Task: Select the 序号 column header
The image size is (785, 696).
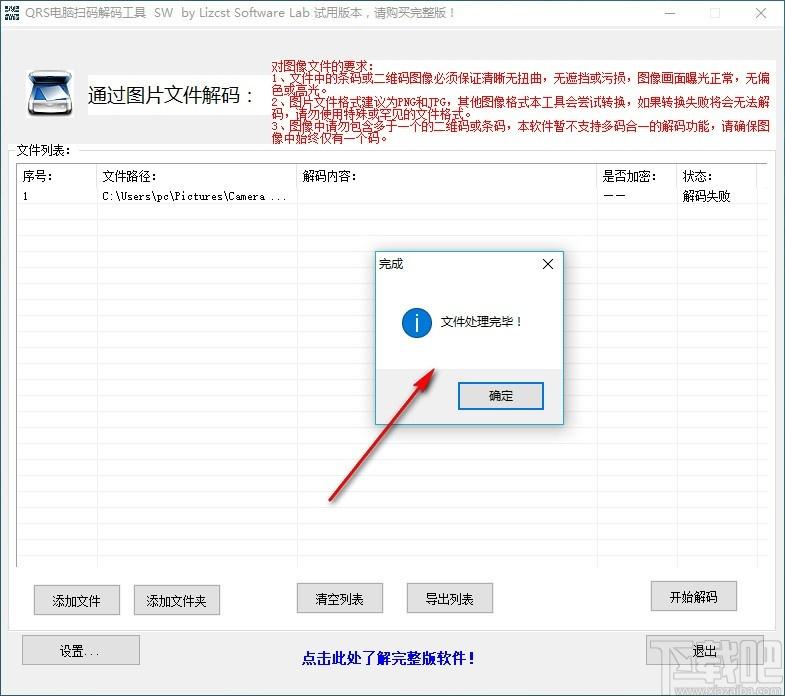Action: [x=57, y=176]
